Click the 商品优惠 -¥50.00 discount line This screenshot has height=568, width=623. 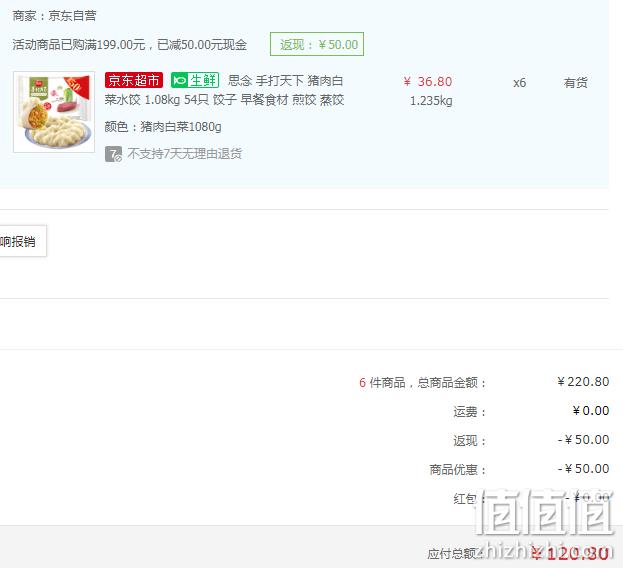[519, 469]
